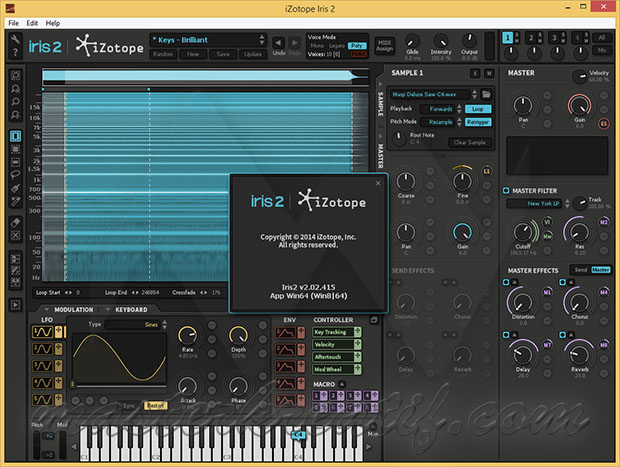
Task: Click the folder icon to browse samples
Action: tap(487, 93)
